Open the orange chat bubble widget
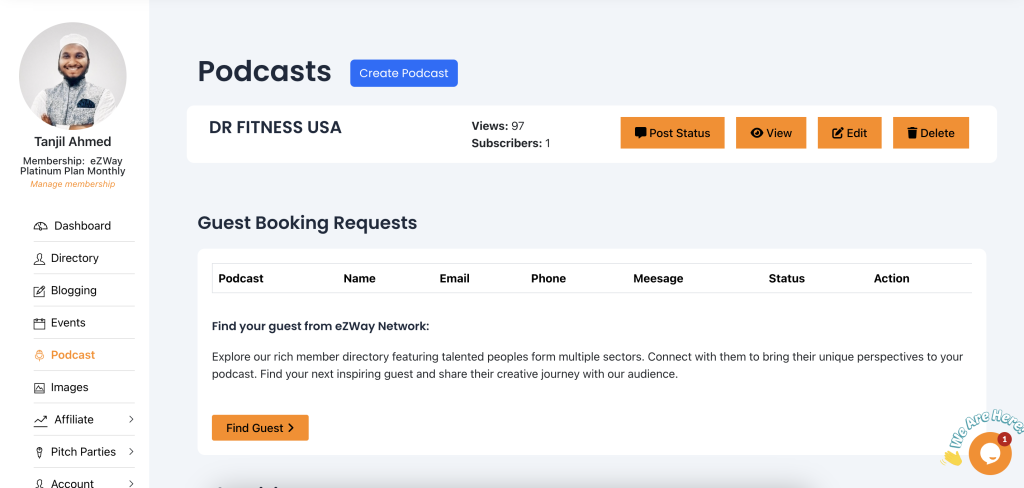The height and width of the screenshot is (488, 1024). 989,453
